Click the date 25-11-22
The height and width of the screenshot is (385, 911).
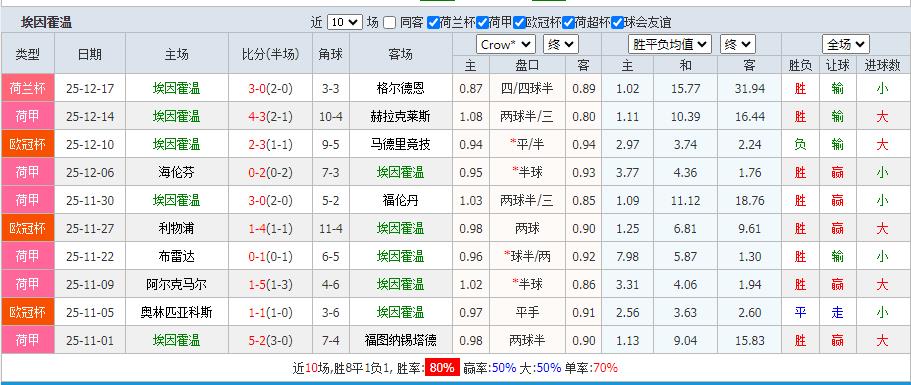click(90, 256)
